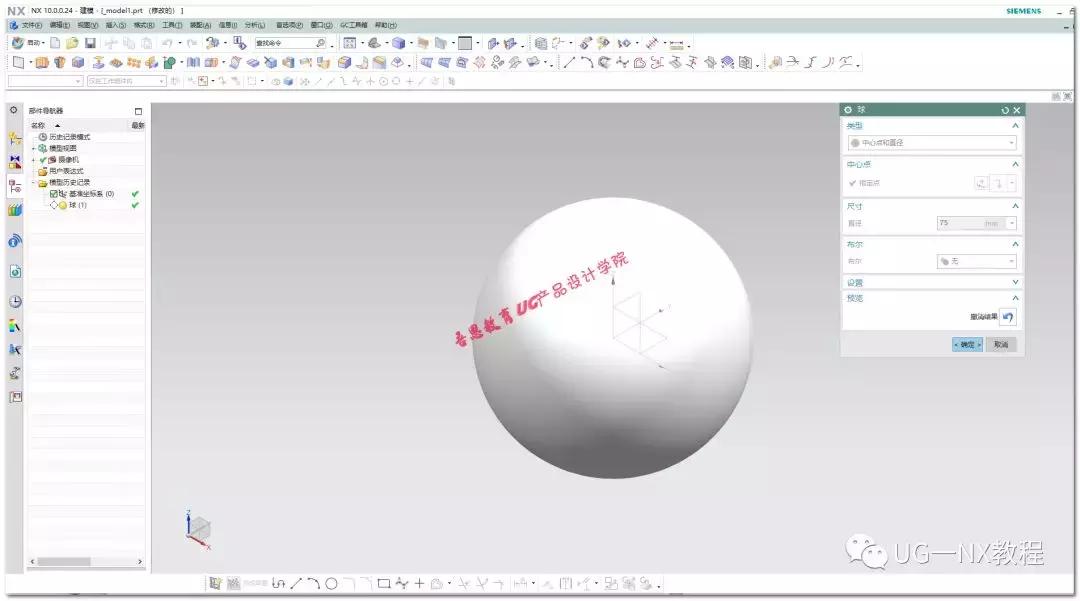Image resolution: width=1080 pixels, height=601 pixels.
Task: Toggle the green check beside 球 (1) feature
Action: coord(134,204)
